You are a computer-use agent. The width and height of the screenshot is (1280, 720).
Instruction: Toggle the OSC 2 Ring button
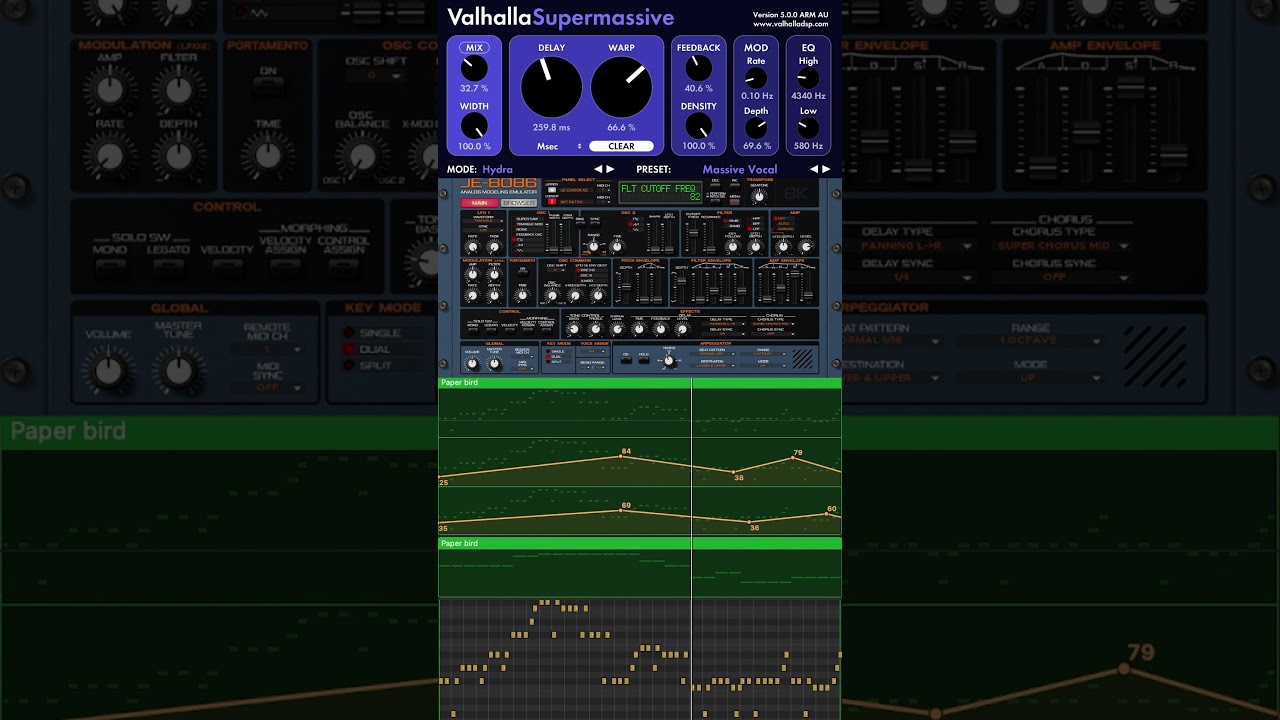coord(580,224)
